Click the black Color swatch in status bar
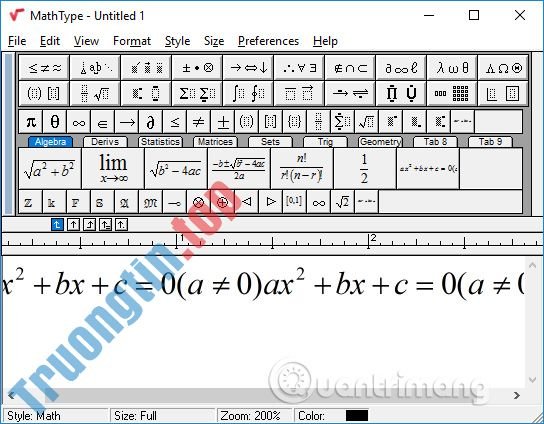Viewport: 544px width, 424px height. pos(357,416)
